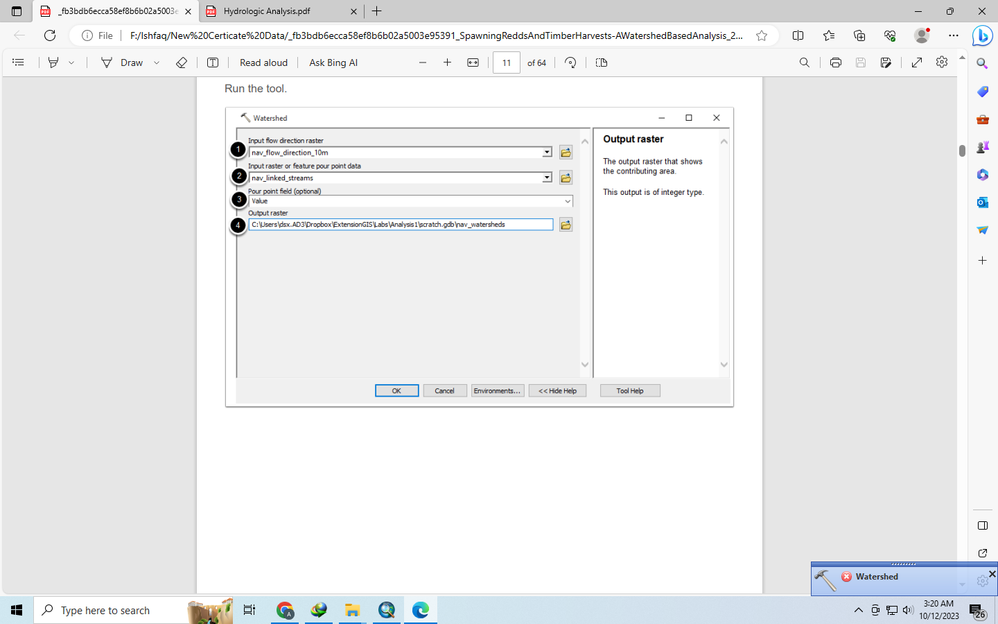Open File Explorer from taskbar
998x624 pixels.
click(x=352, y=610)
